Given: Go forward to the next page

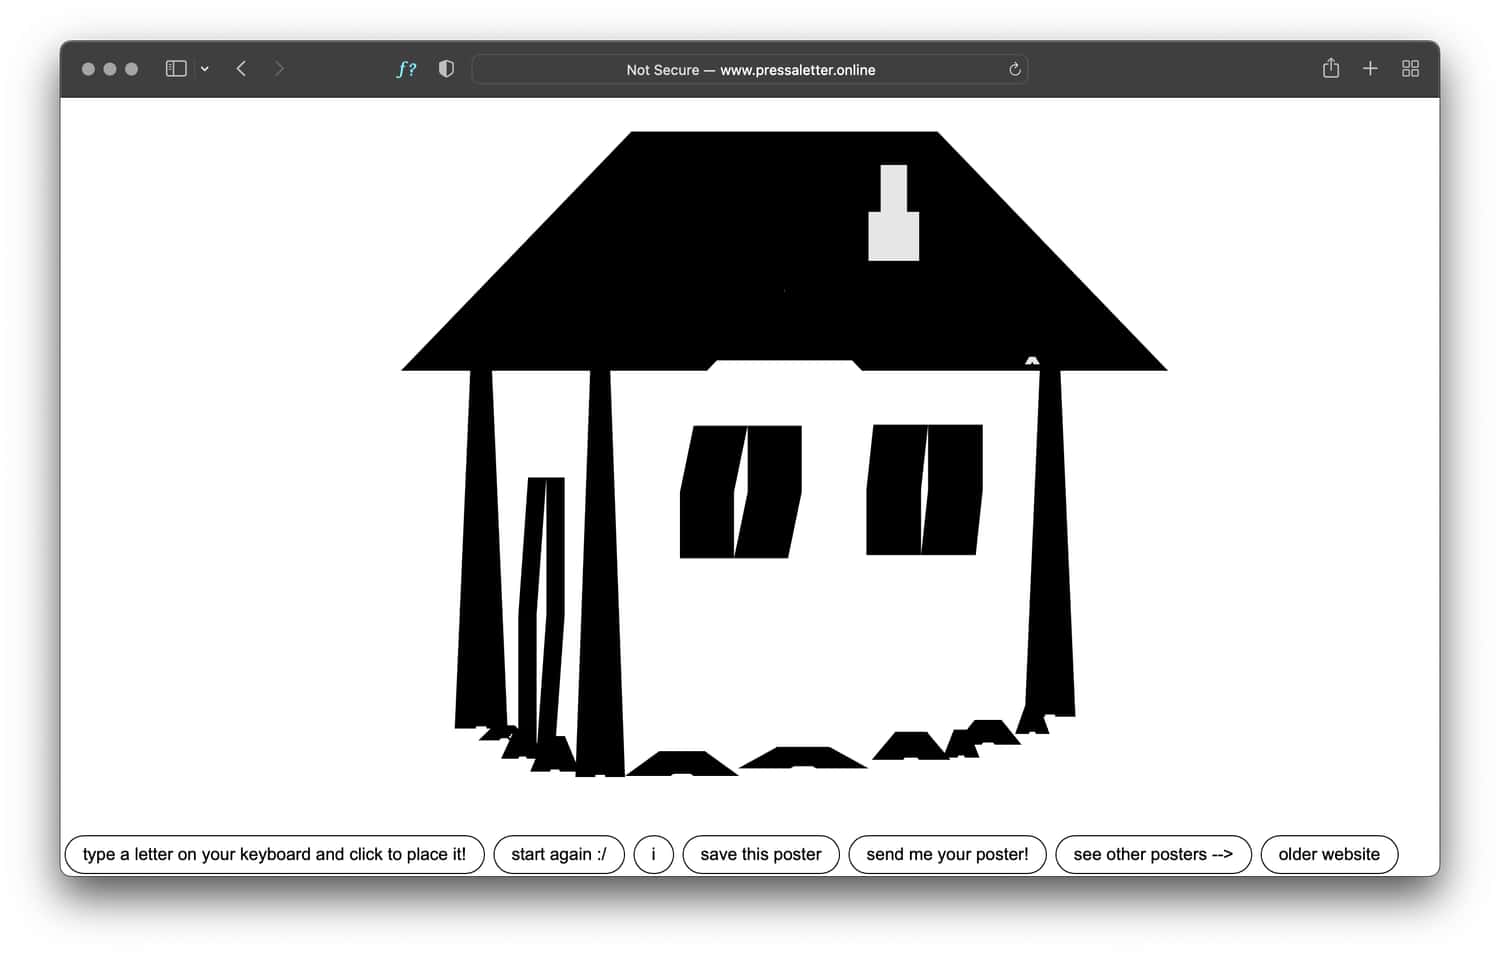Looking at the screenshot, I should (x=279, y=69).
